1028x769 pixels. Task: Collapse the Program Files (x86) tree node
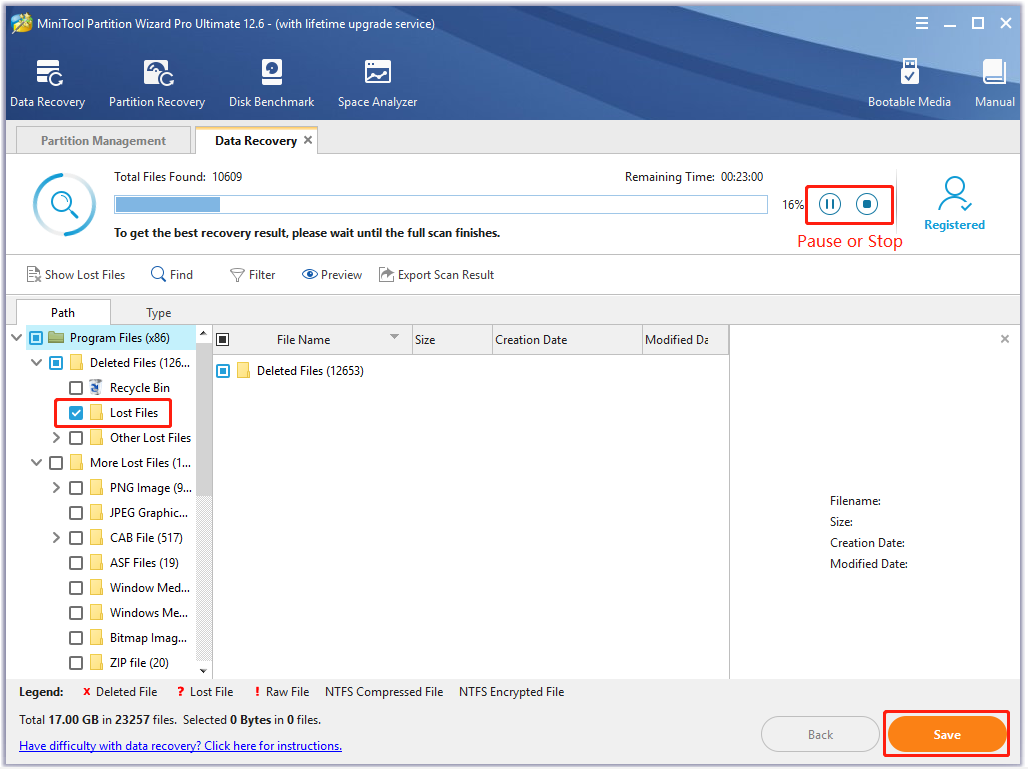(17, 338)
